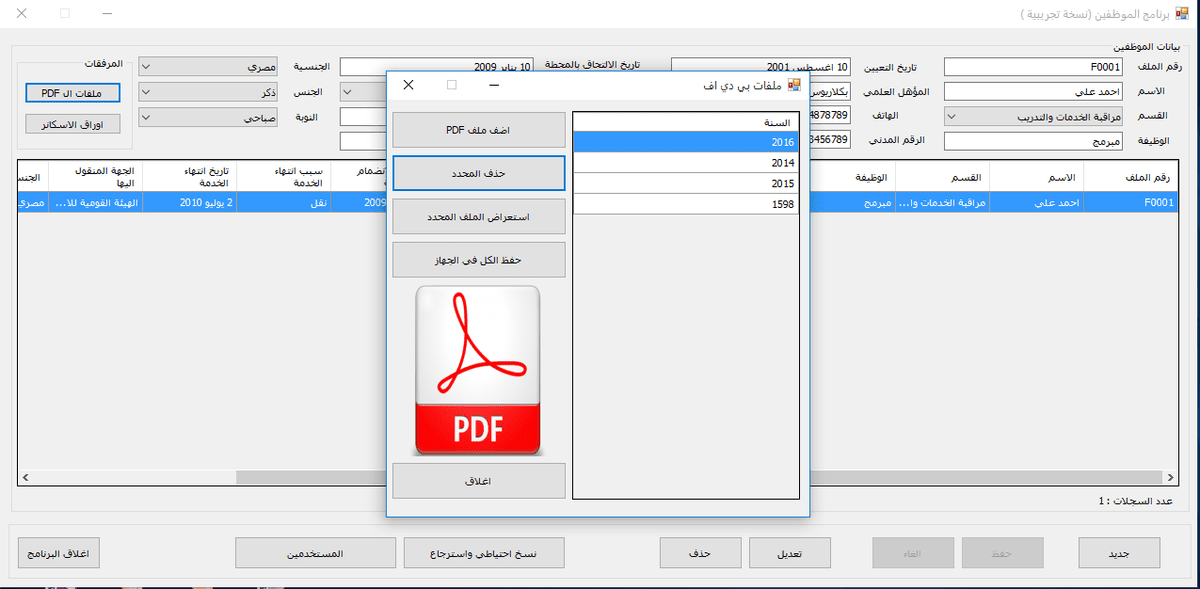Click the الرقم المدني field
Image resolution: width=1200 pixels, height=589 pixels.
pyautogui.click(x=831, y=140)
